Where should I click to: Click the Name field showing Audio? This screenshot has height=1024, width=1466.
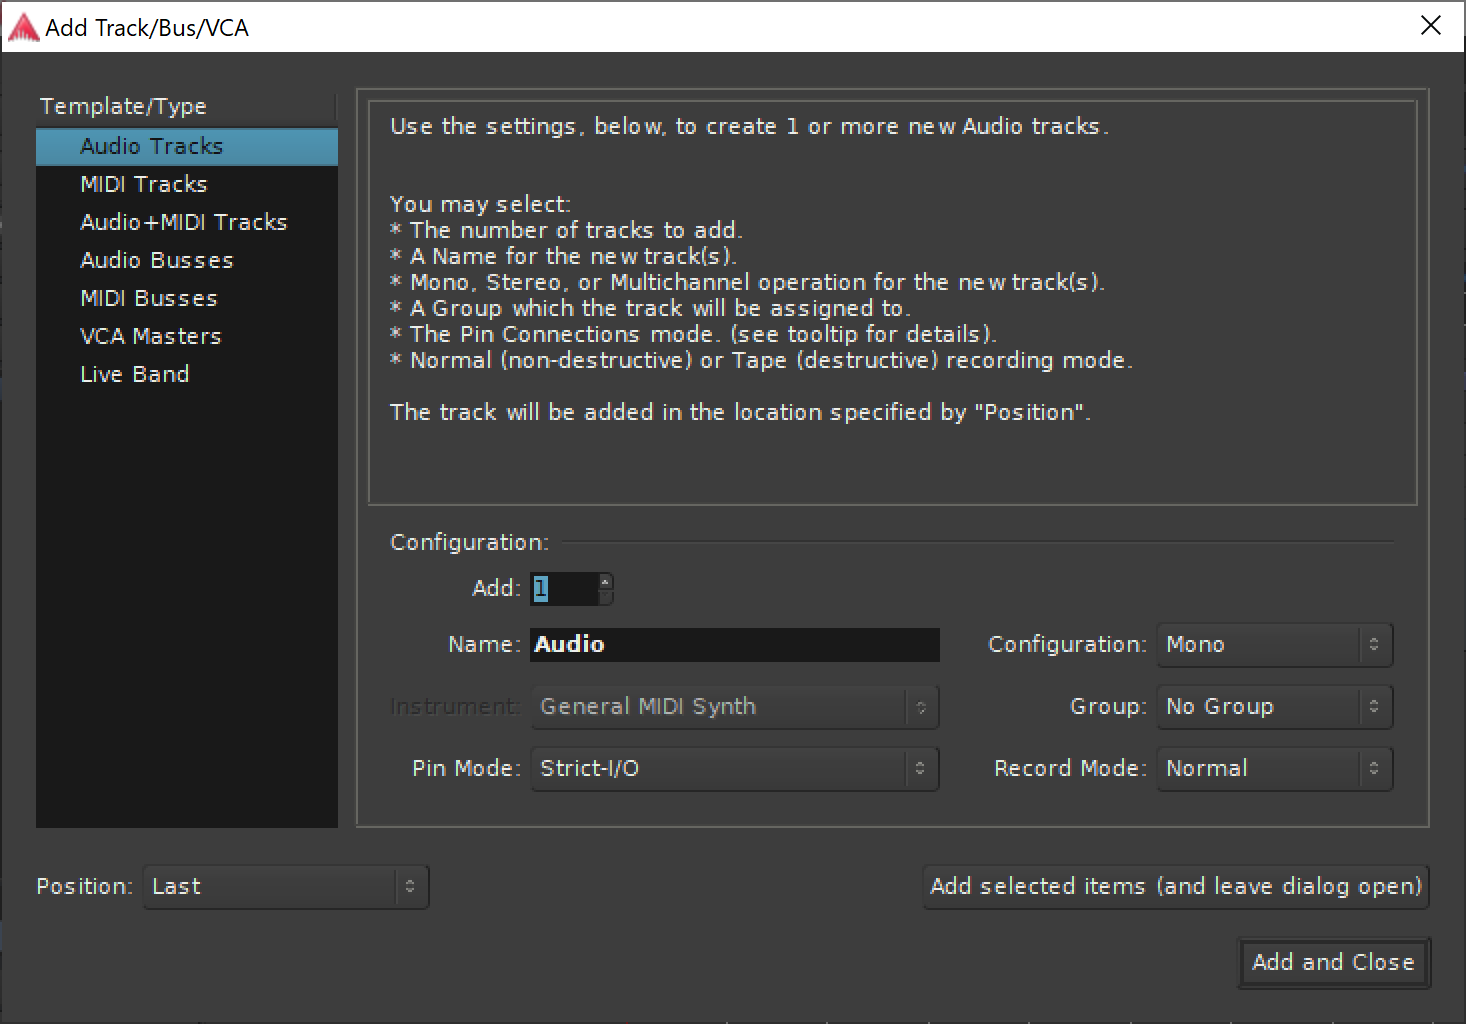point(734,644)
